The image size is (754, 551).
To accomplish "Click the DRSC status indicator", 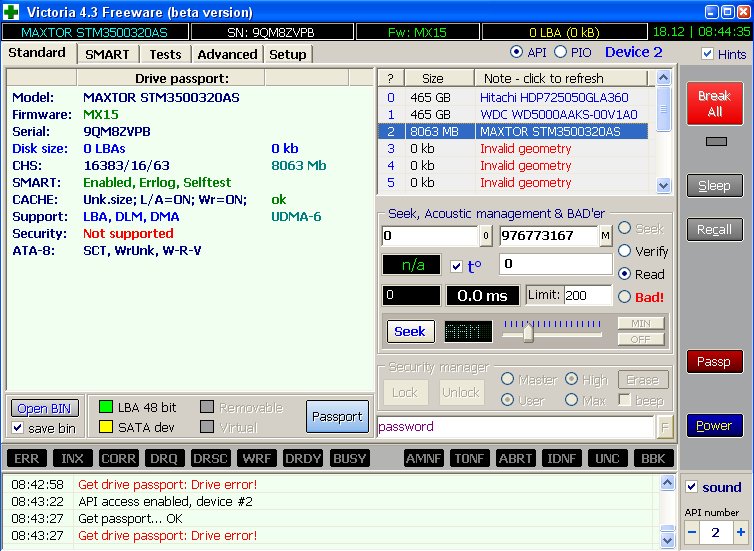I will pos(211,459).
